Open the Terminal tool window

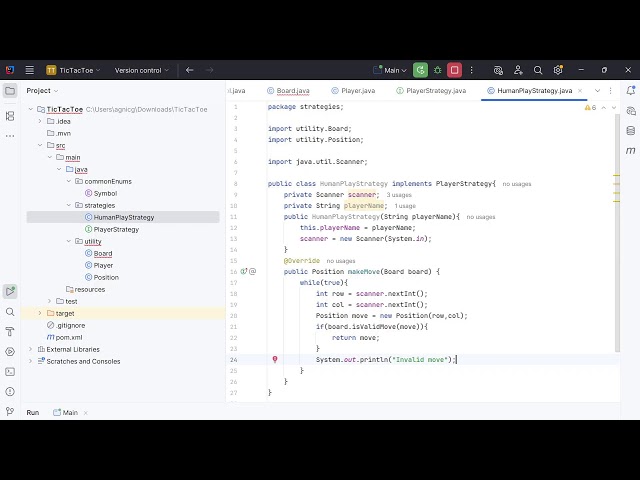pos(10,372)
